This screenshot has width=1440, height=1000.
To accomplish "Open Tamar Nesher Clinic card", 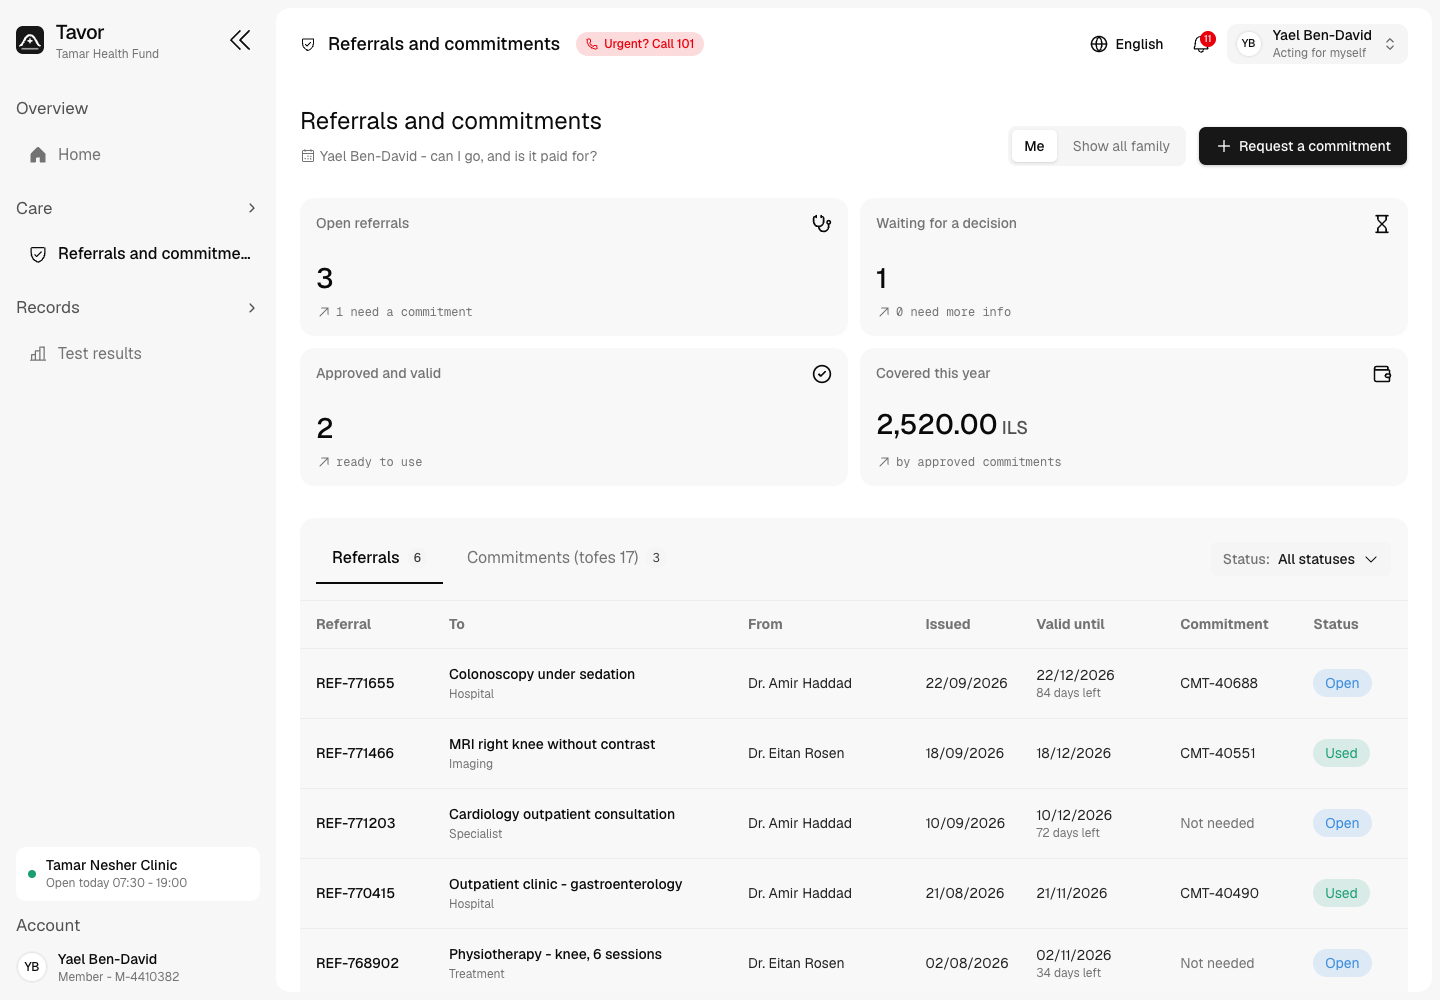I will point(138,874).
